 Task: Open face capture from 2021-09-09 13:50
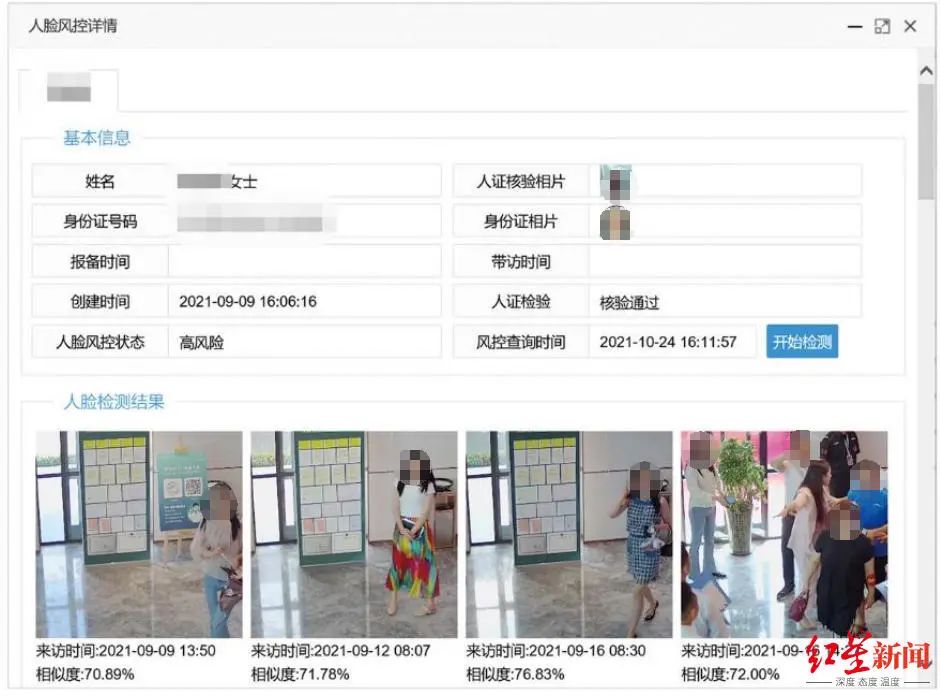(x=139, y=534)
